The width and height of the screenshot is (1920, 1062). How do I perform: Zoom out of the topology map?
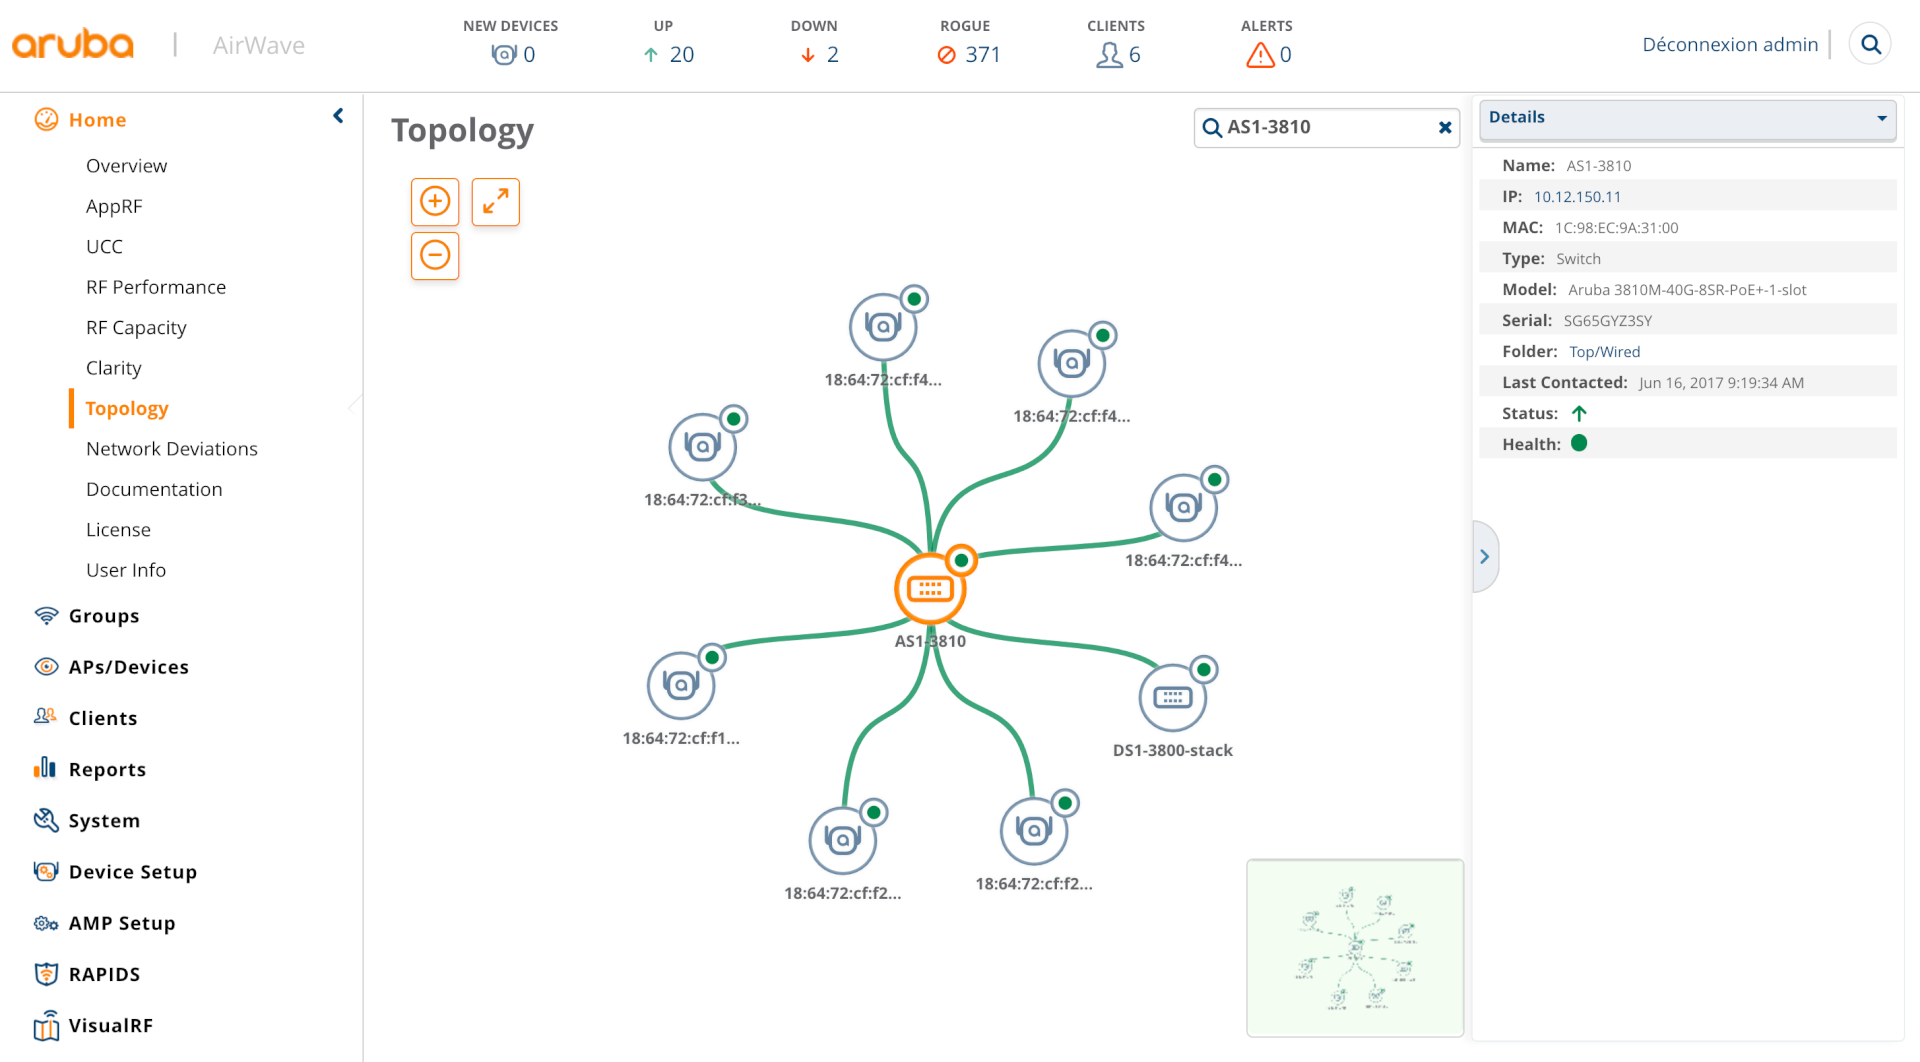click(x=435, y=256)
